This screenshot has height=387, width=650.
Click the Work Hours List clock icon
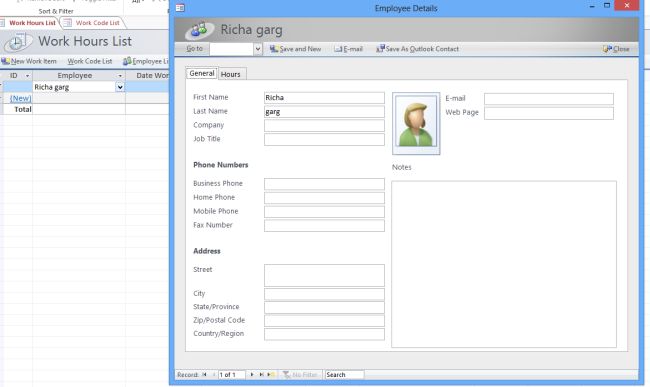(x=17, y=42)
